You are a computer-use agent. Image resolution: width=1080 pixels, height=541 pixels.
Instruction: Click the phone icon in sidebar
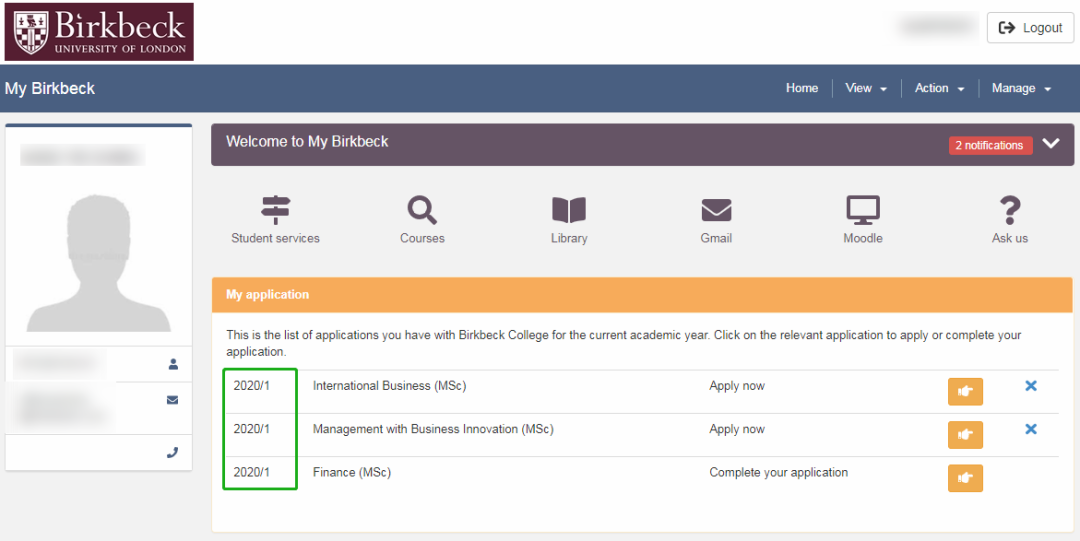(173, 453)
